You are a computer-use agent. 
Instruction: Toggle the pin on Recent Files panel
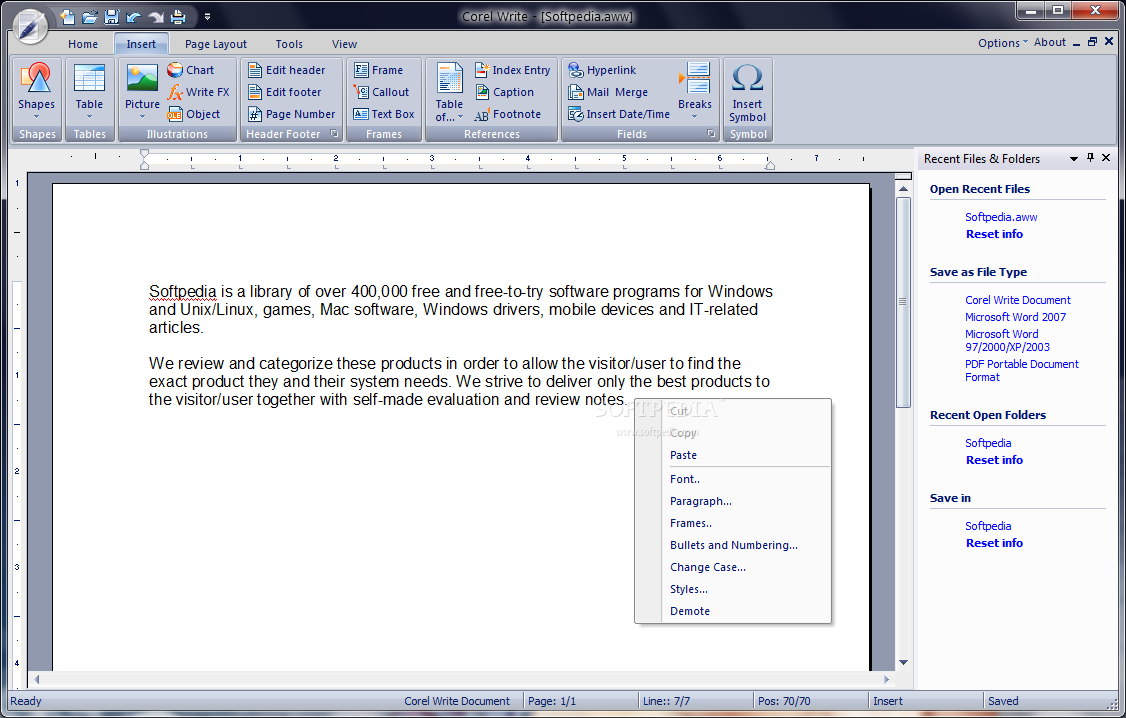point(1090,158)
